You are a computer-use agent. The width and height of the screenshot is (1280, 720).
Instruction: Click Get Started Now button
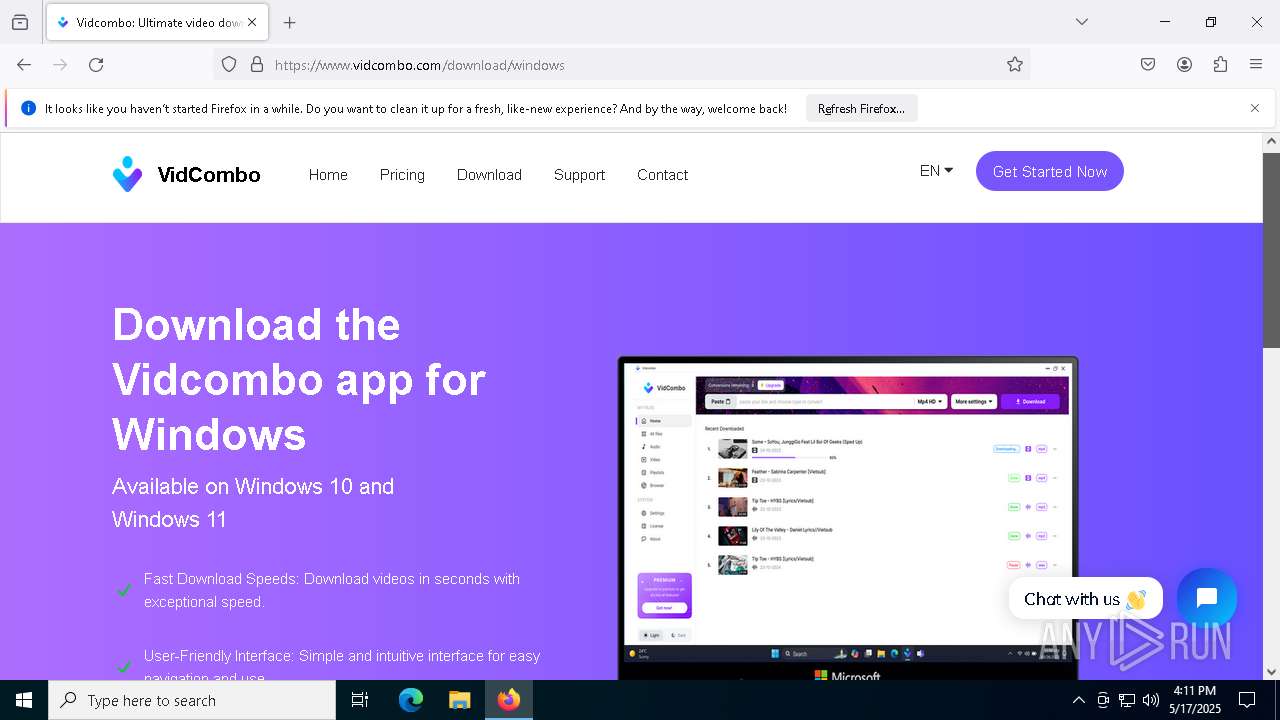1050,171
